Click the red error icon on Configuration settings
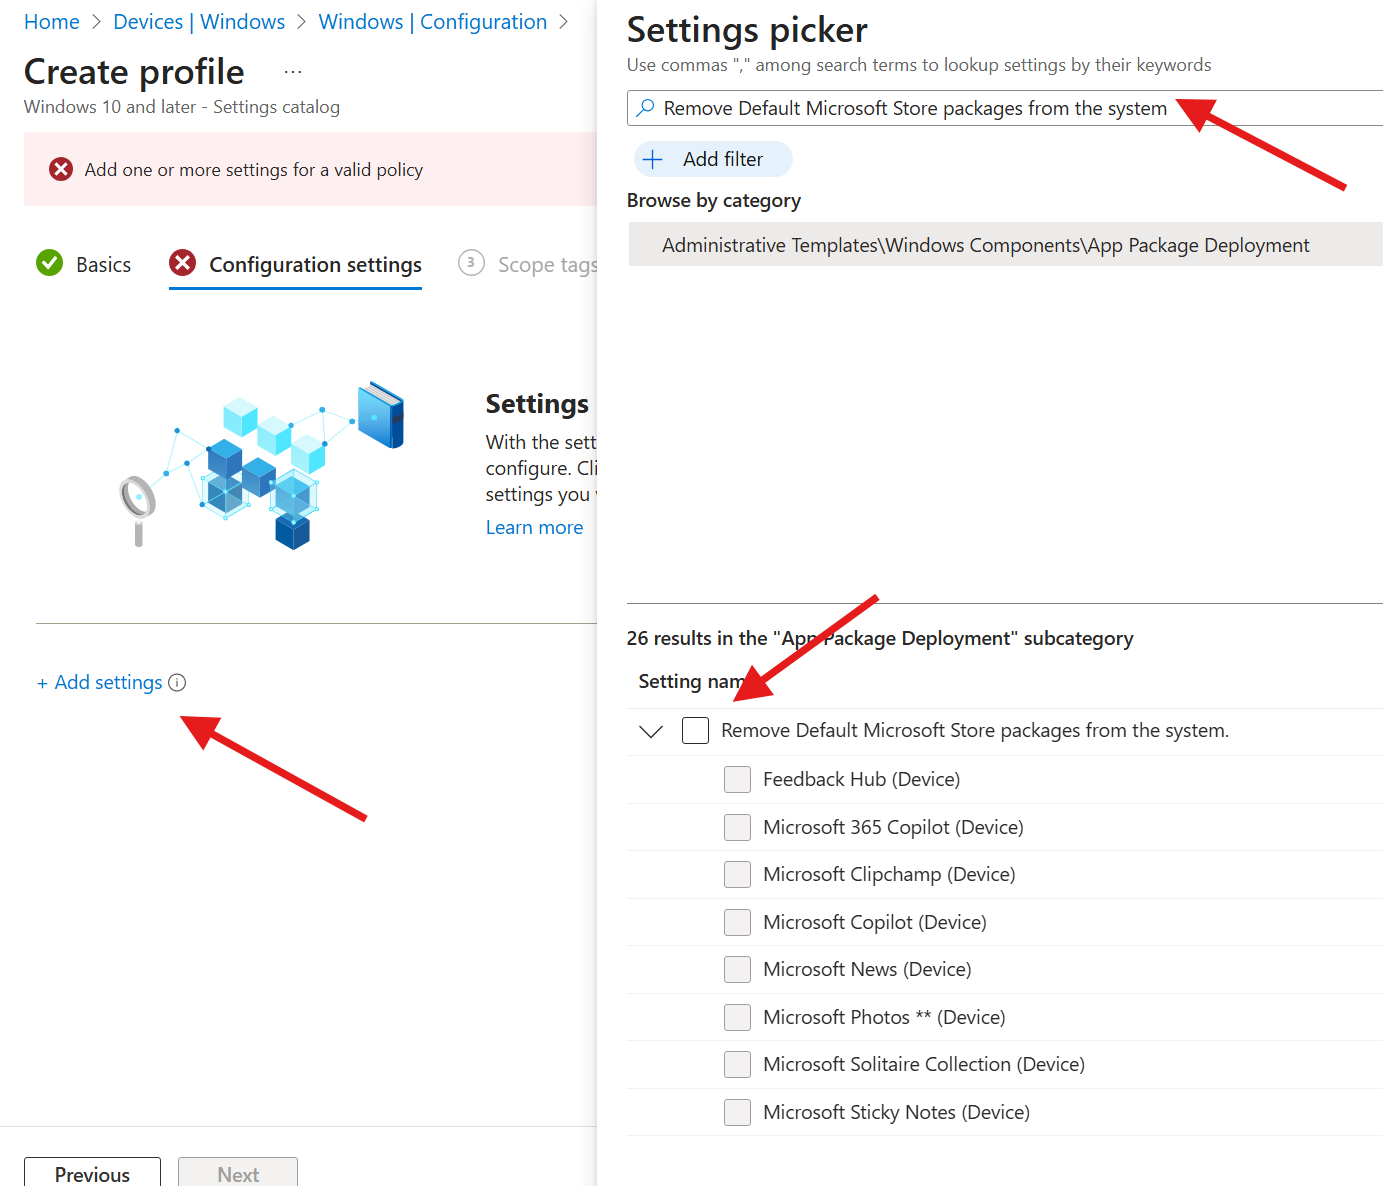 coord(181,263)
